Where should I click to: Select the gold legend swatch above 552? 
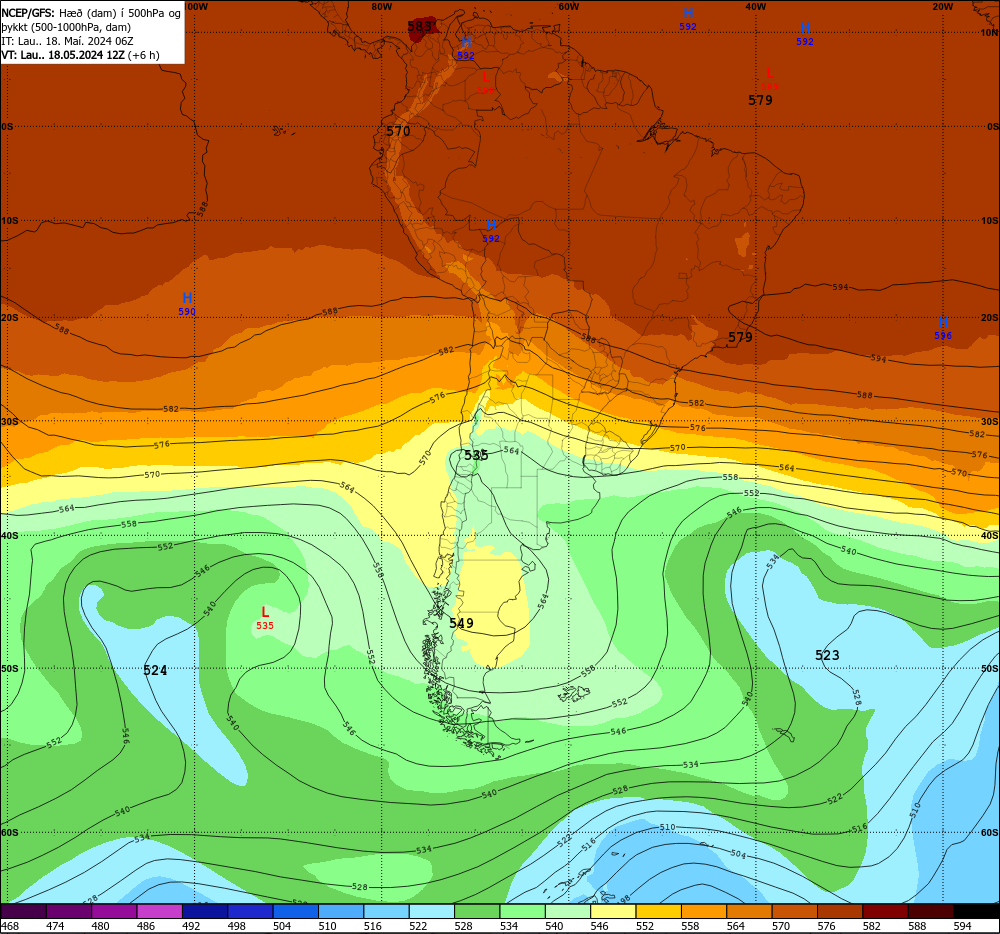[658, 911]
